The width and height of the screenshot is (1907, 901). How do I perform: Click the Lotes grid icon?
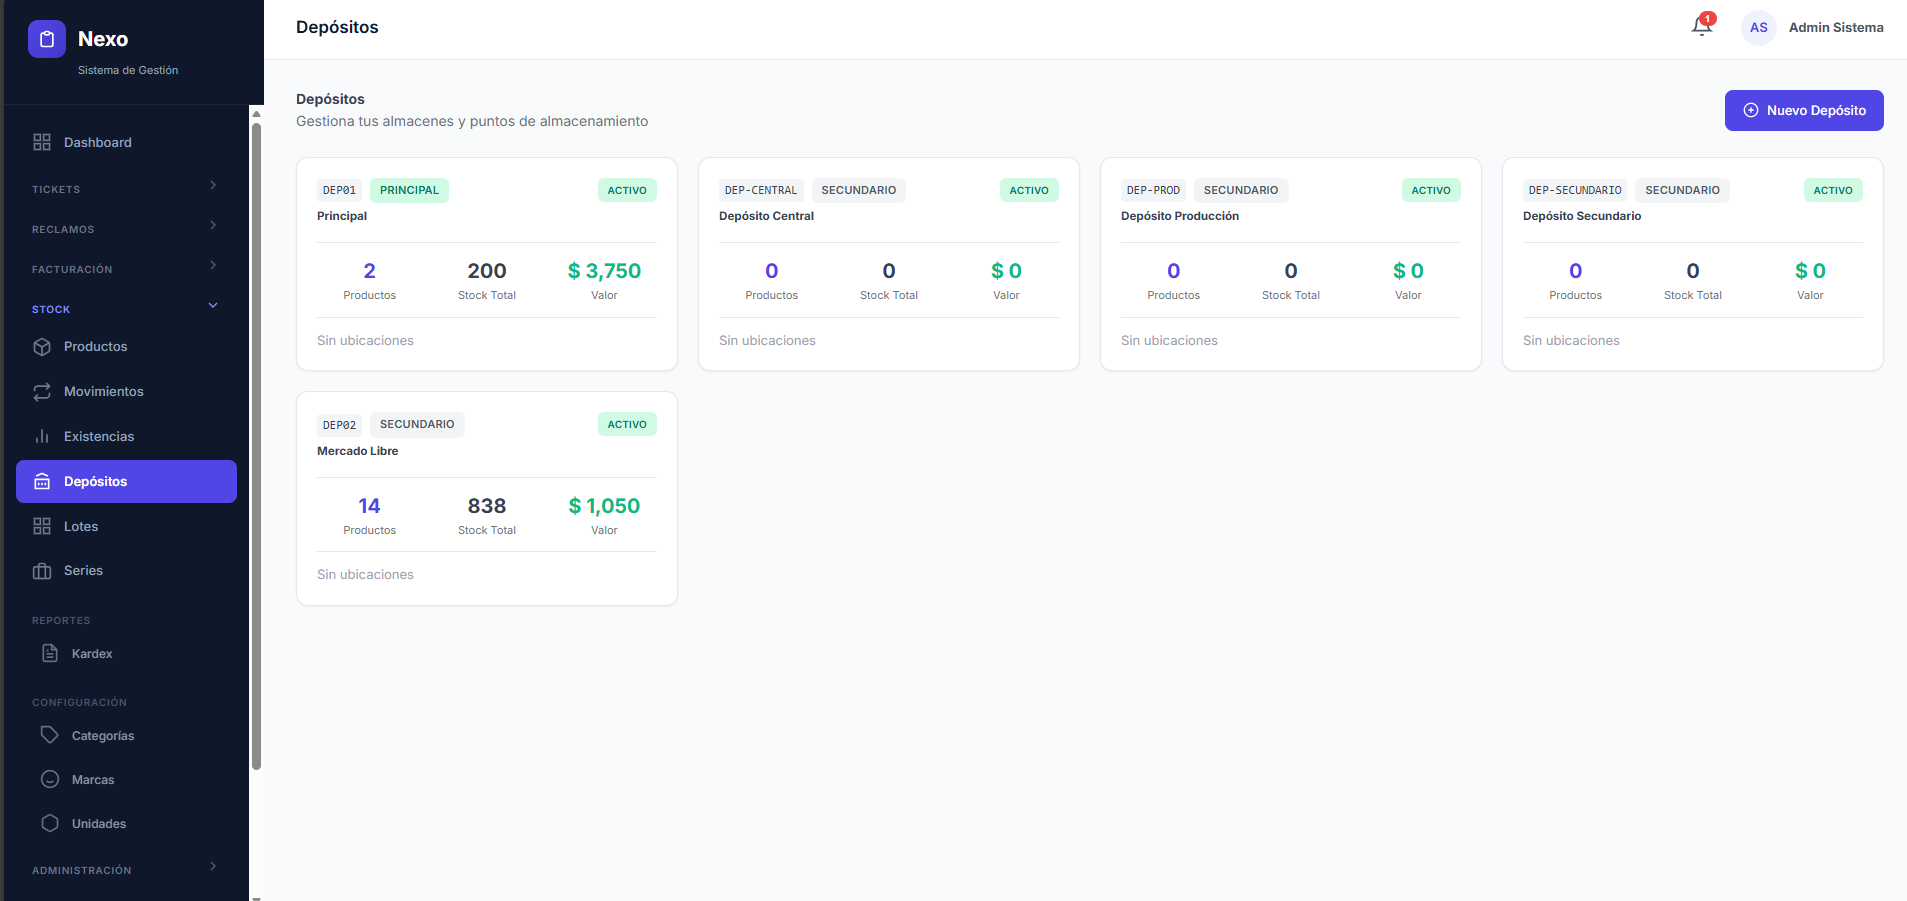pyautogui.click(x=42, y=527)
